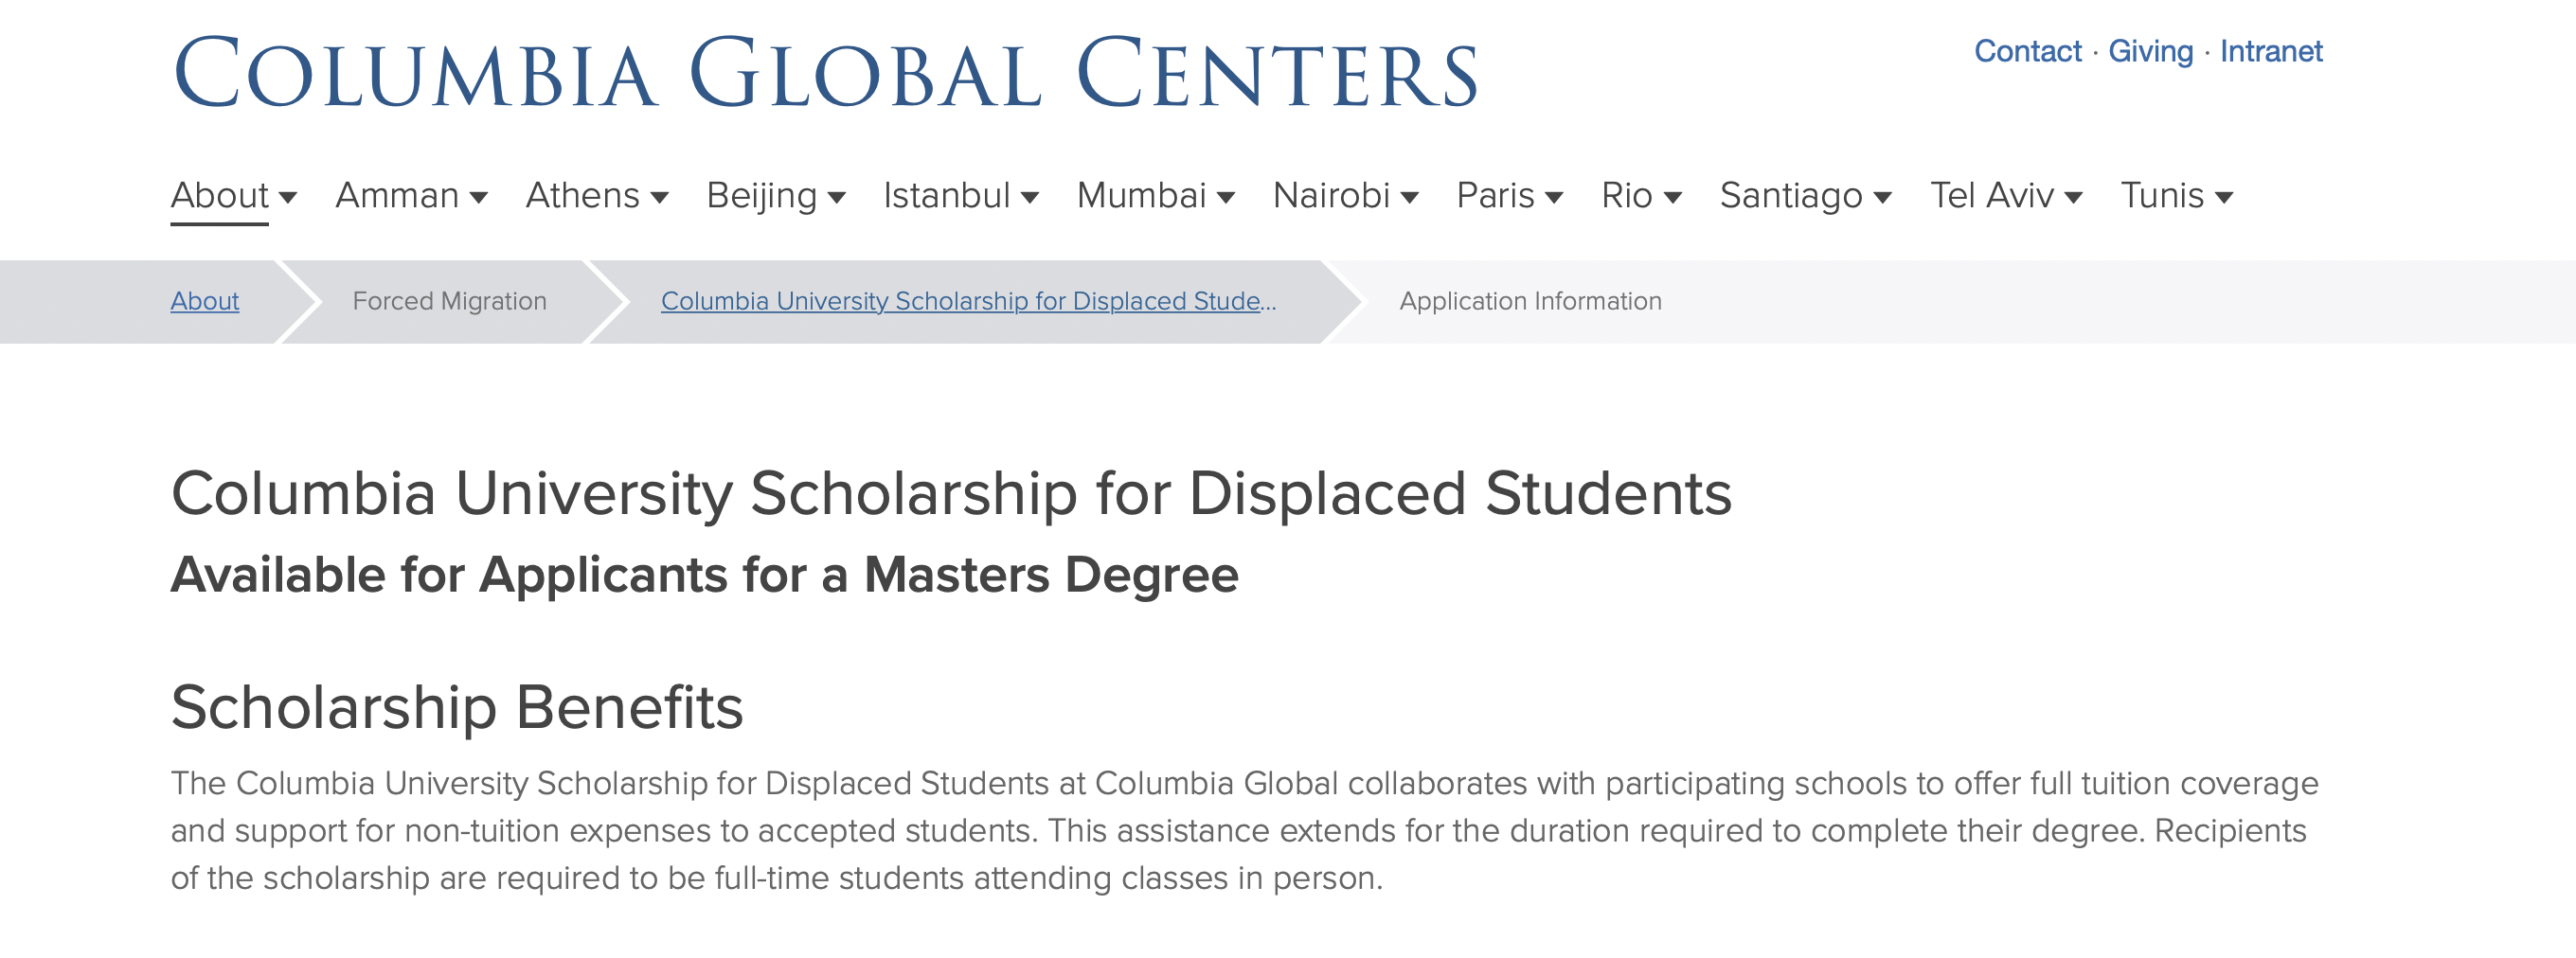
Task: Select the Forced Migration breadcrumb
Action: point(448,301)
